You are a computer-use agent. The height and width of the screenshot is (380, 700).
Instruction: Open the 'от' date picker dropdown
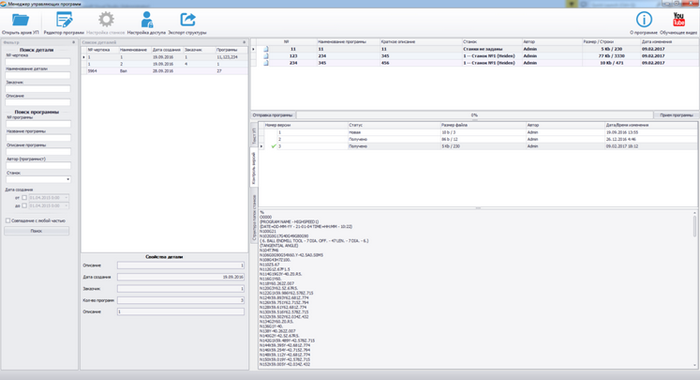67,198
